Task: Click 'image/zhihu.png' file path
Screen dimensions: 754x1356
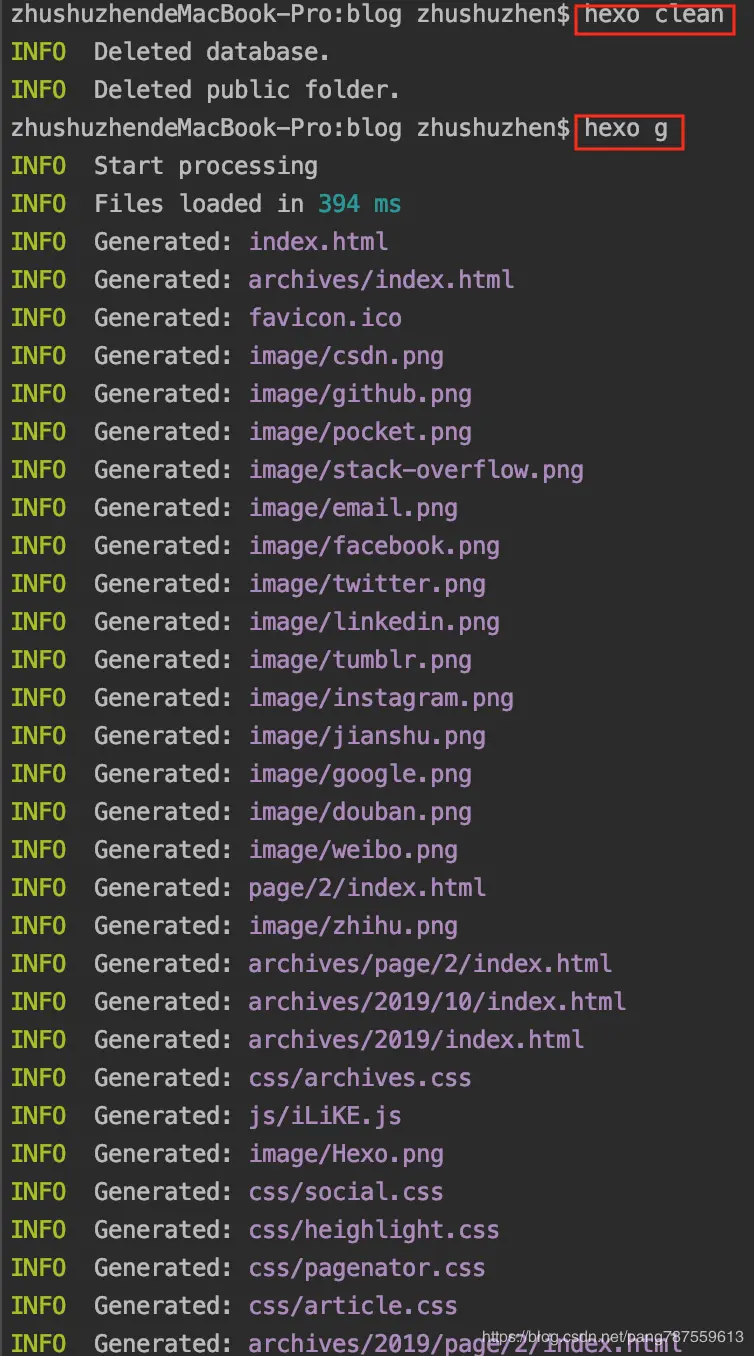Action: (353, 926)
